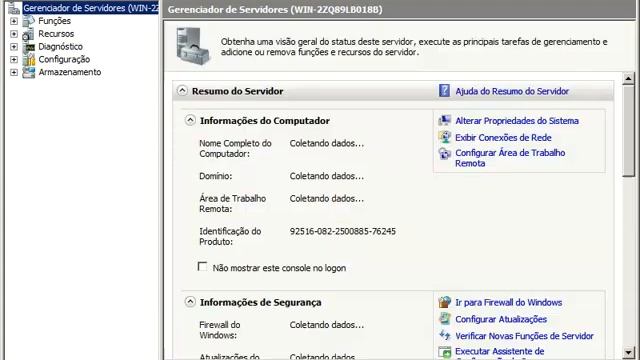Viewport: 640px width, 360px height.
Task: Click the Configuração icon in tree
Action: click(x=29, y=60)
